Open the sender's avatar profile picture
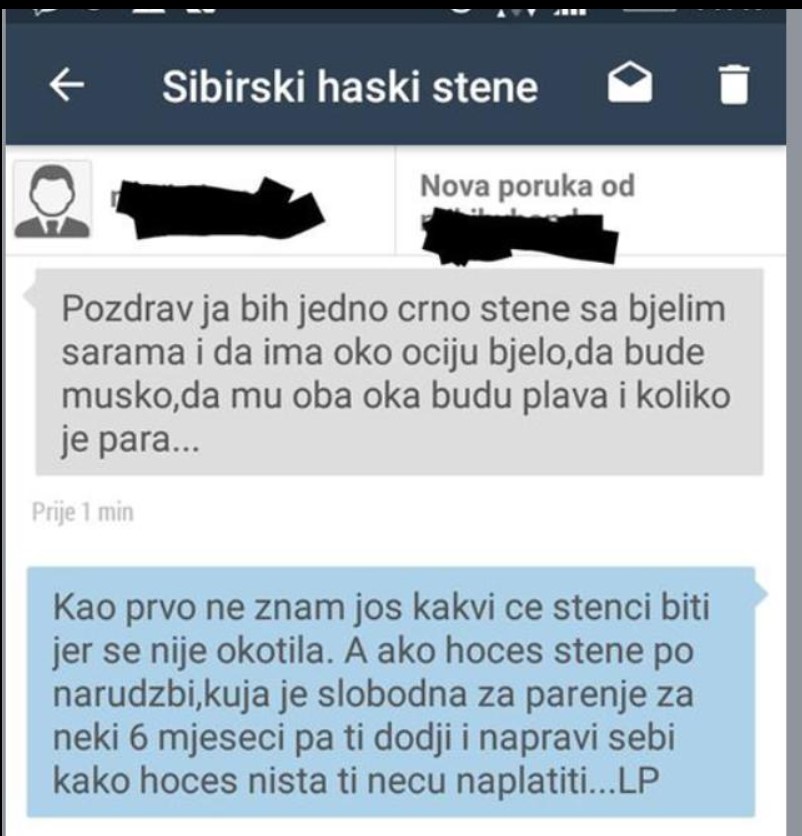Screen dimensions: 802x836 pos(52,199)
